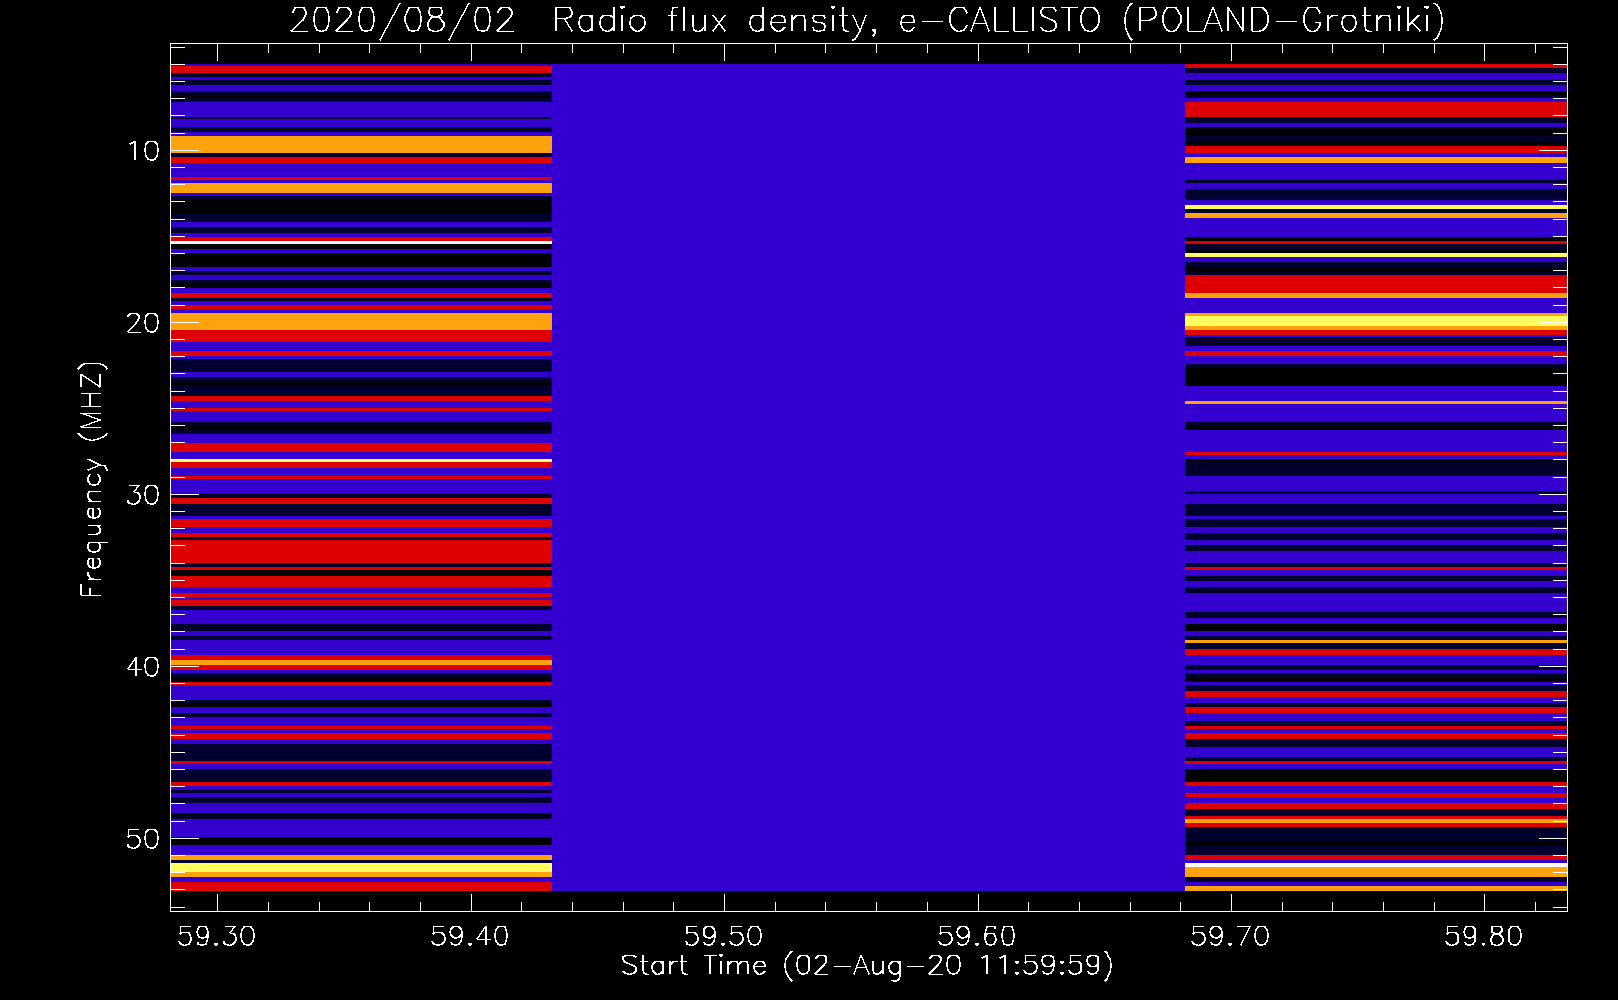1618x1000 pixels.
Task: Click the uniform blue data-gap region in spectrogram
Action: [868, 477]
